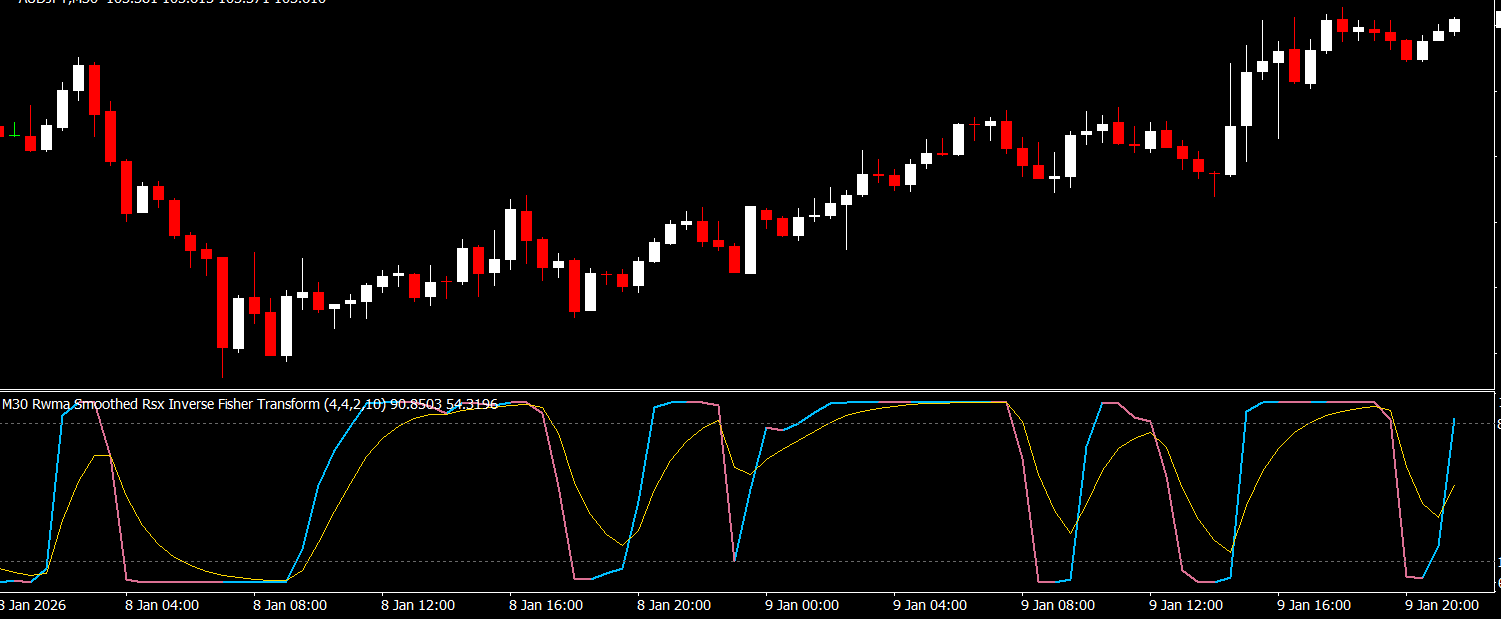The image size is (1501, 619).
Task: Click the '9 Jan 20:00' time label
Action: (1442, 605)
